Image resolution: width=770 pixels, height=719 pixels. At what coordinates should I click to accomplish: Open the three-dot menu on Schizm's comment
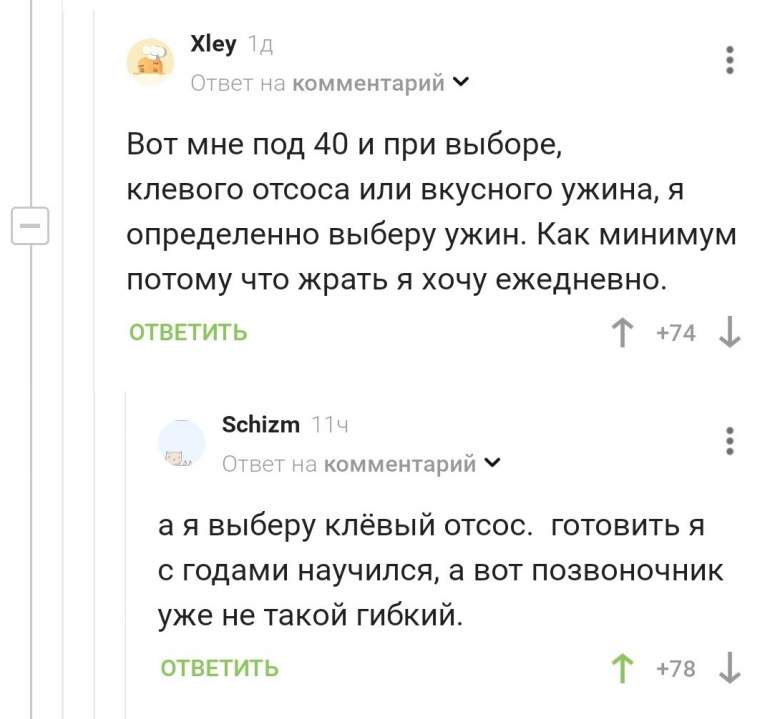click(730, 441)
